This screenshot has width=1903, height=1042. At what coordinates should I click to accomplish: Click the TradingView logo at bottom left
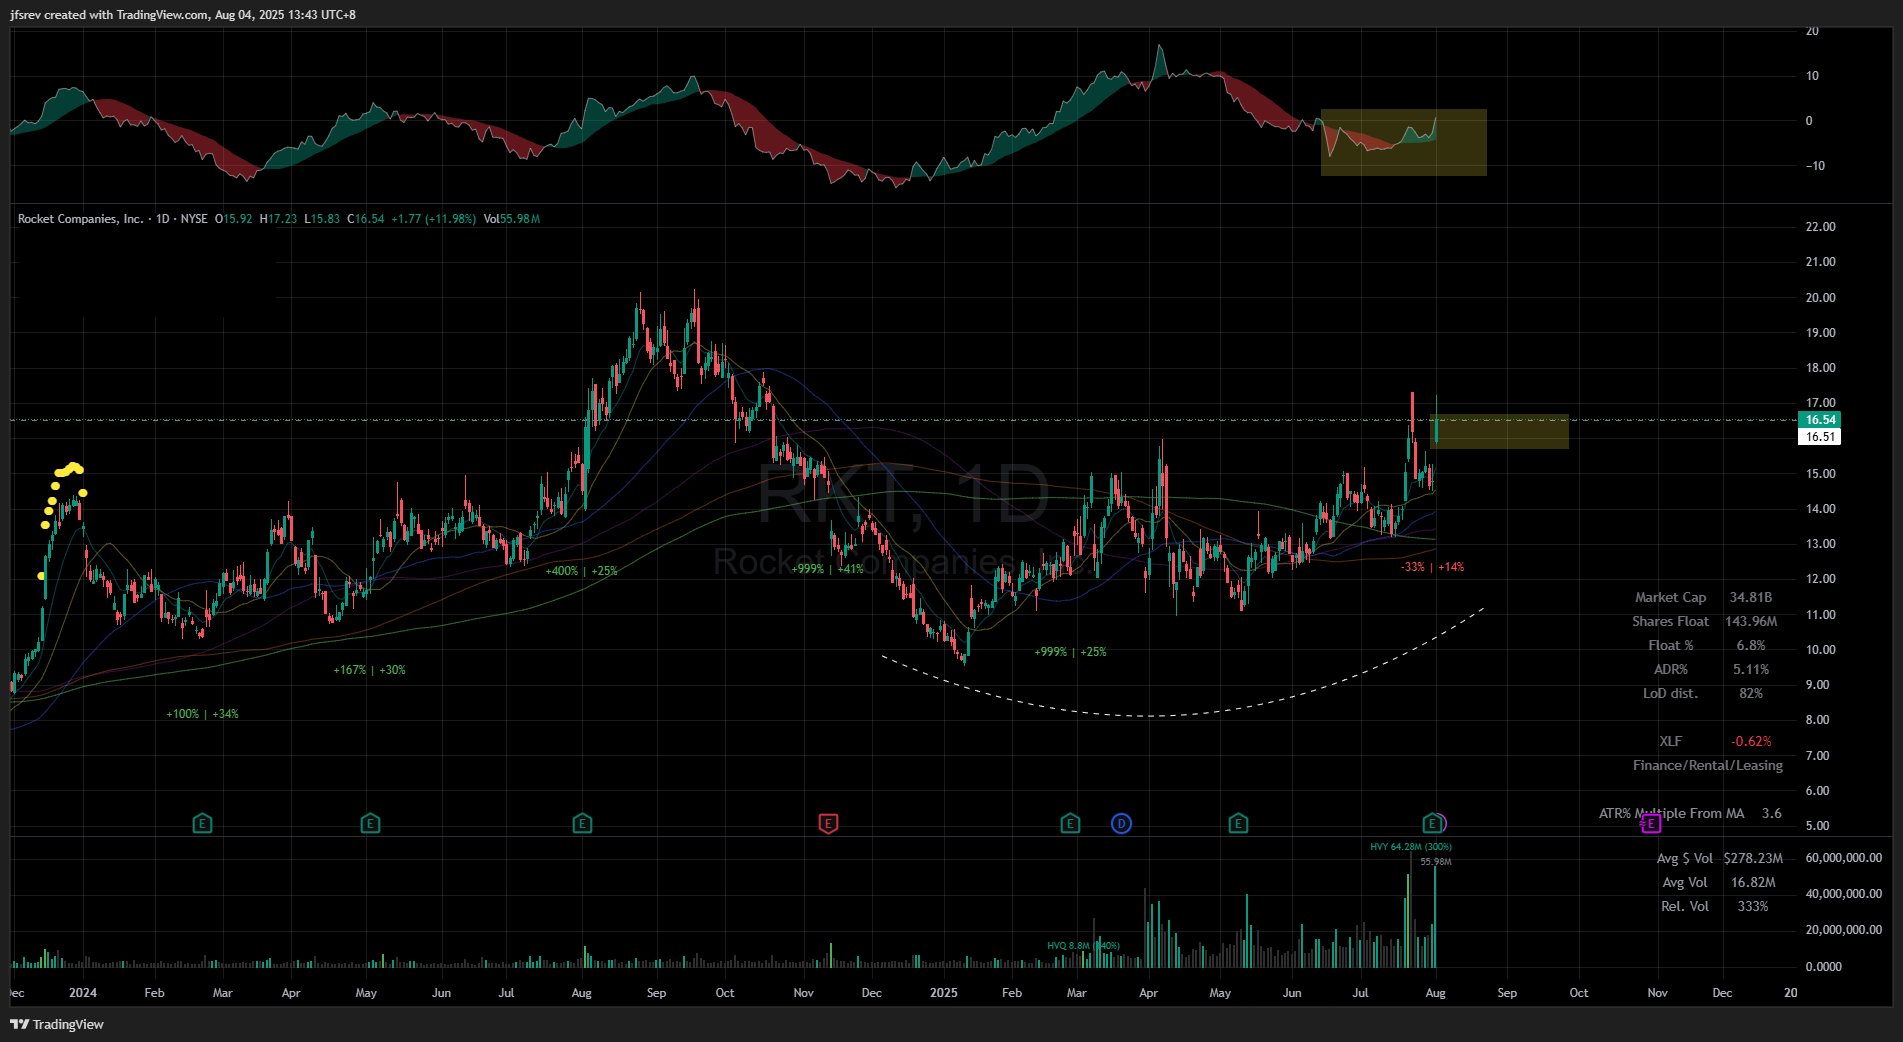(x=57, y=1024)
